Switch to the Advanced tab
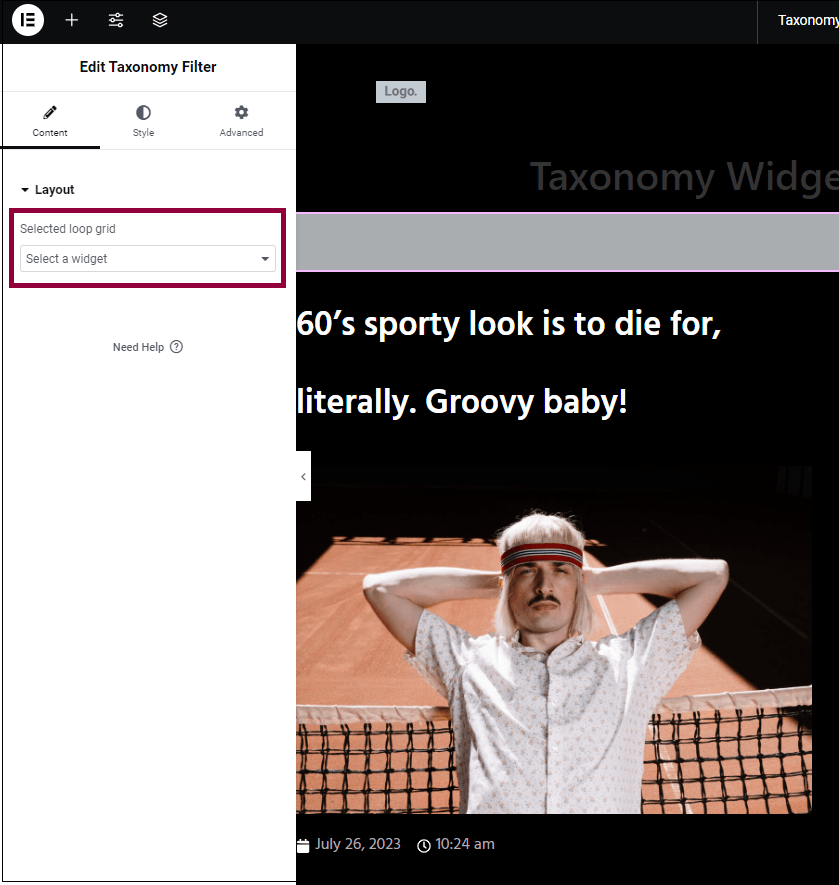The image size is (839, 885). click(241, 121)
